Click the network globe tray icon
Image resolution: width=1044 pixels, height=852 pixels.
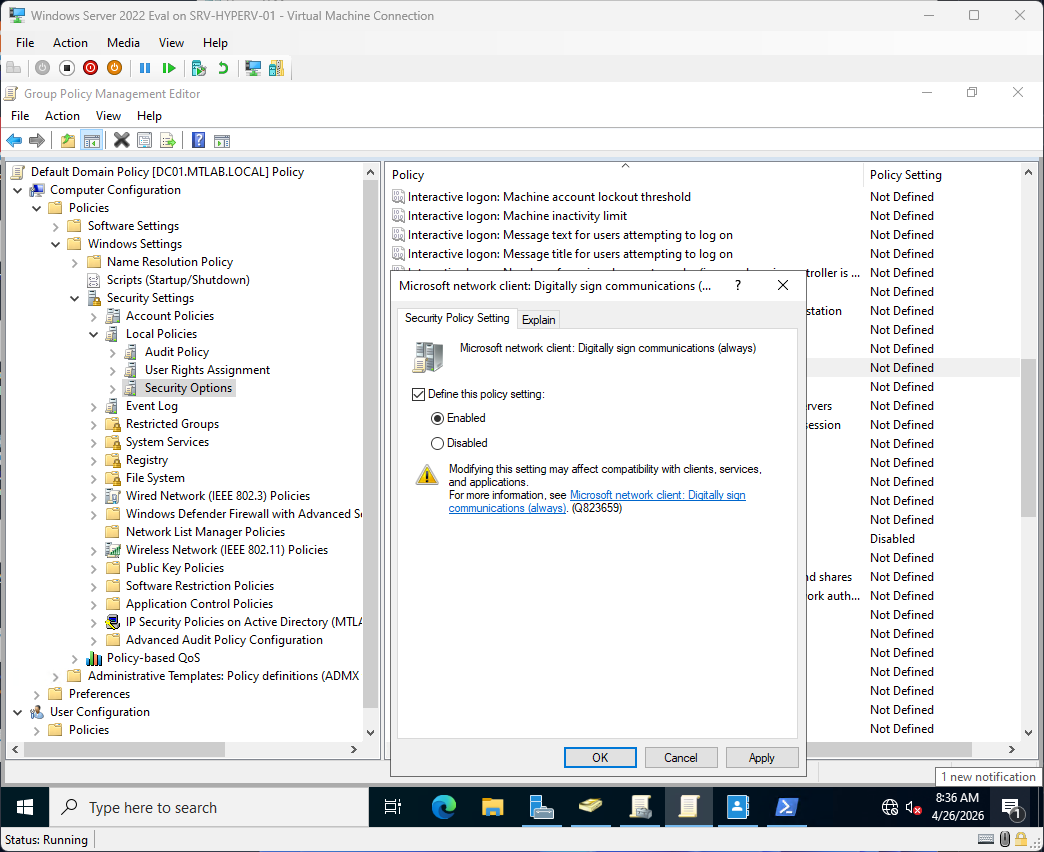[x=890, y=808]
